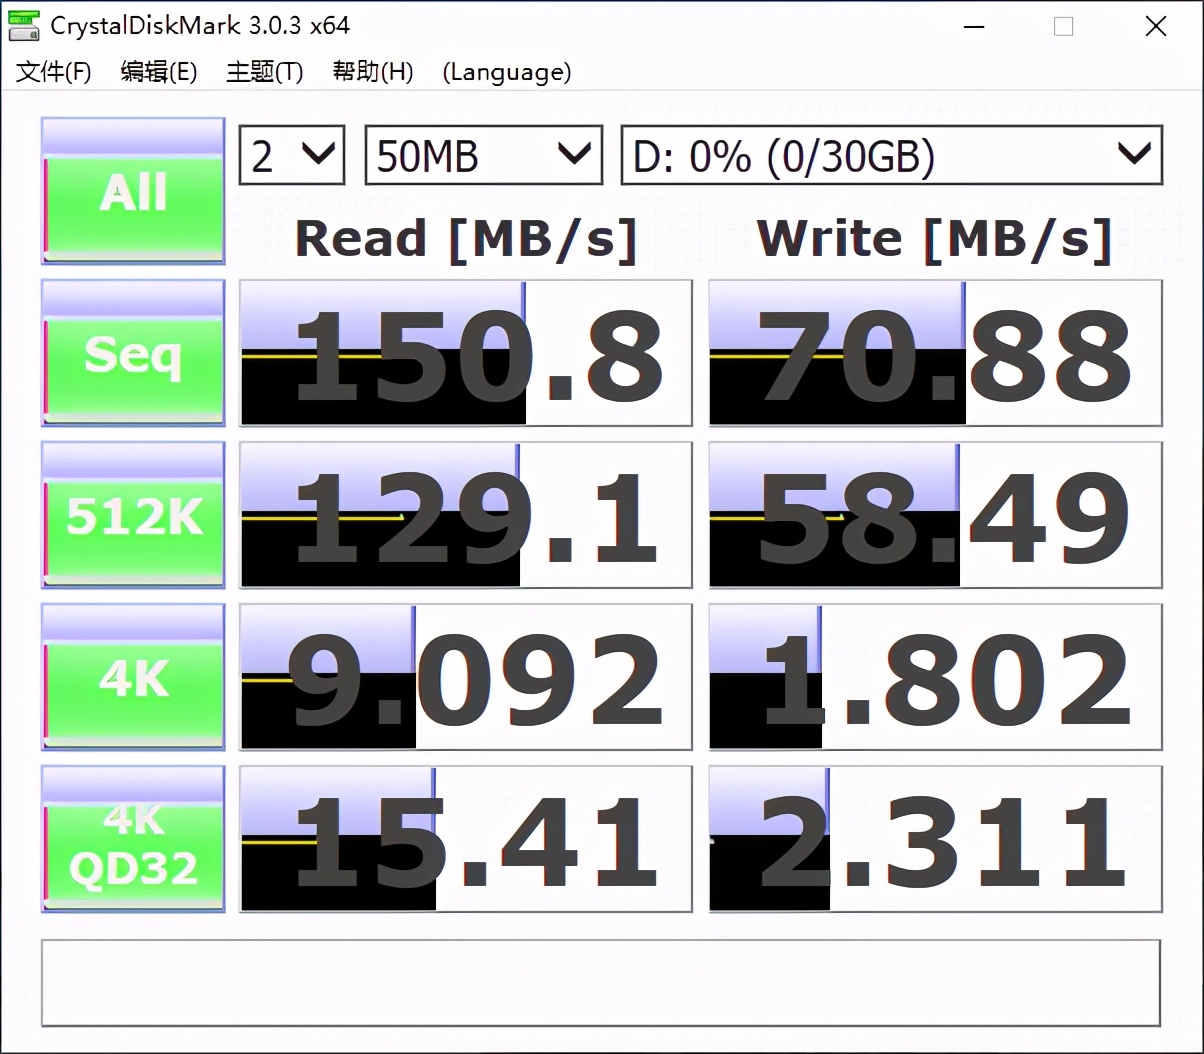Screen dimensions: 1204x1054
Task: Run All benchmark tests
Action: click(133, 191)
